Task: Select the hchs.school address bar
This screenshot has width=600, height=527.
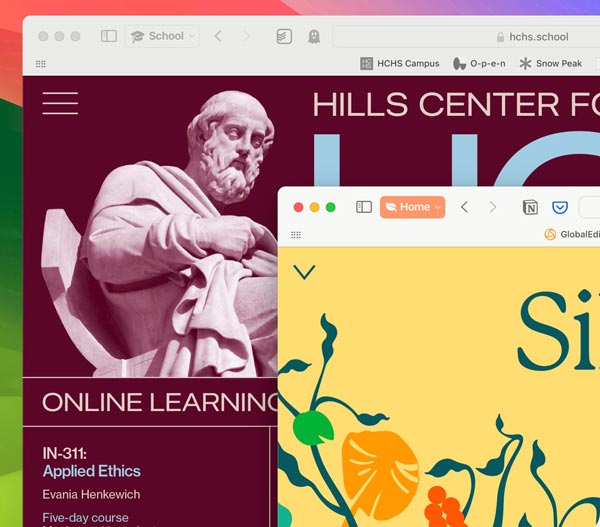Action: (x=467, y=37)
